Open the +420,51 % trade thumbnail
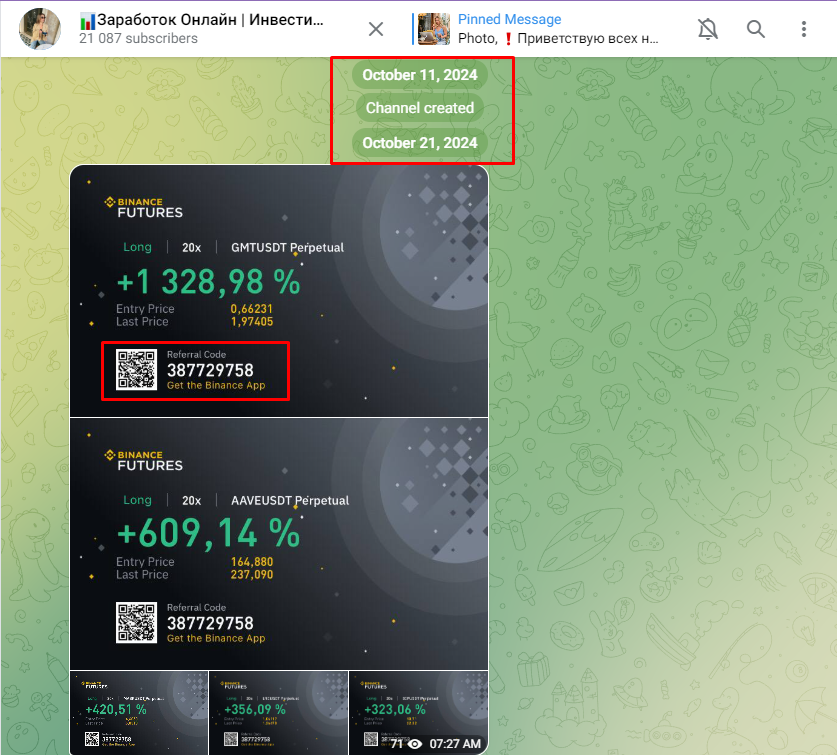Viewport: 837px width, 755px height. coord(139,710)
